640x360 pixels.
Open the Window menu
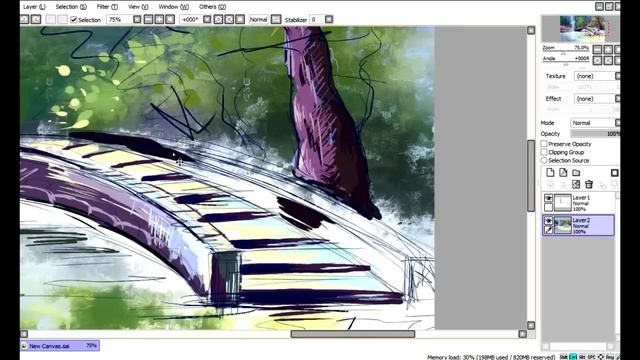(173, 7)
